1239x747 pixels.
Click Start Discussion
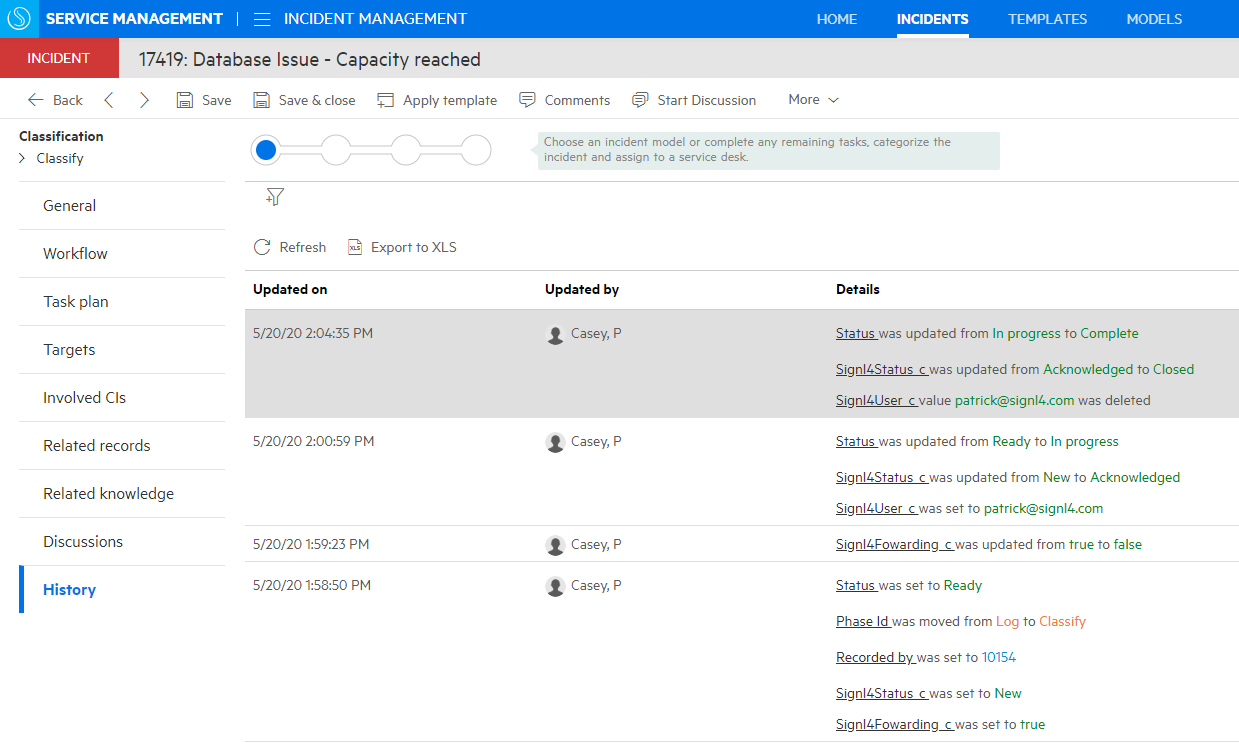(694, 100)
